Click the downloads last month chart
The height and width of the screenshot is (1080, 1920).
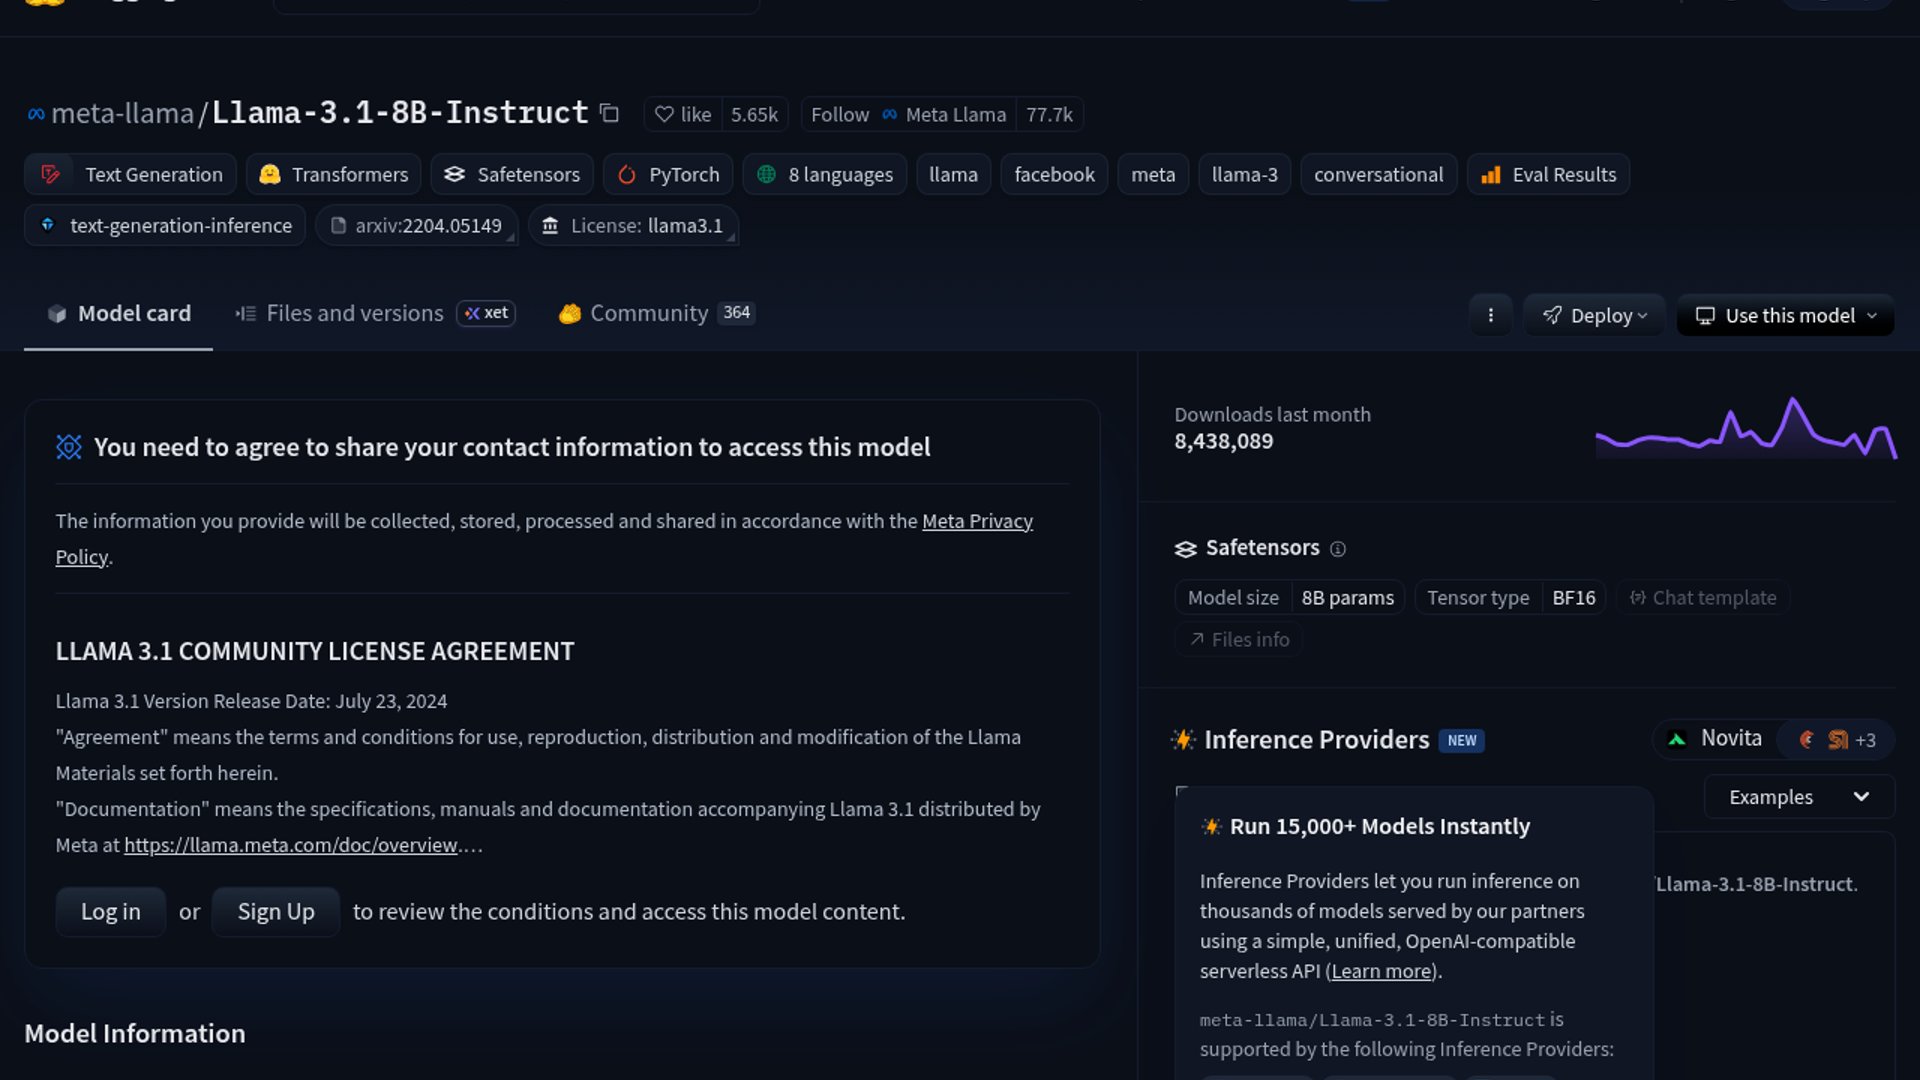[1745, 430]
